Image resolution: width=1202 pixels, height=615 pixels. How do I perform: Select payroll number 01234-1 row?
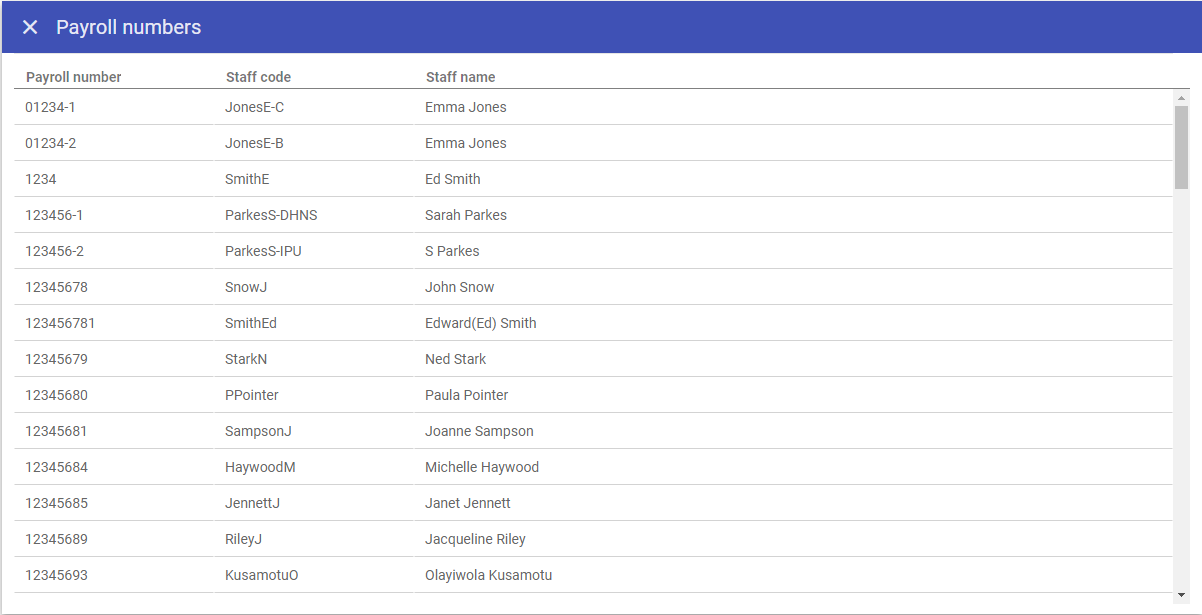click(x=50, y=107)
